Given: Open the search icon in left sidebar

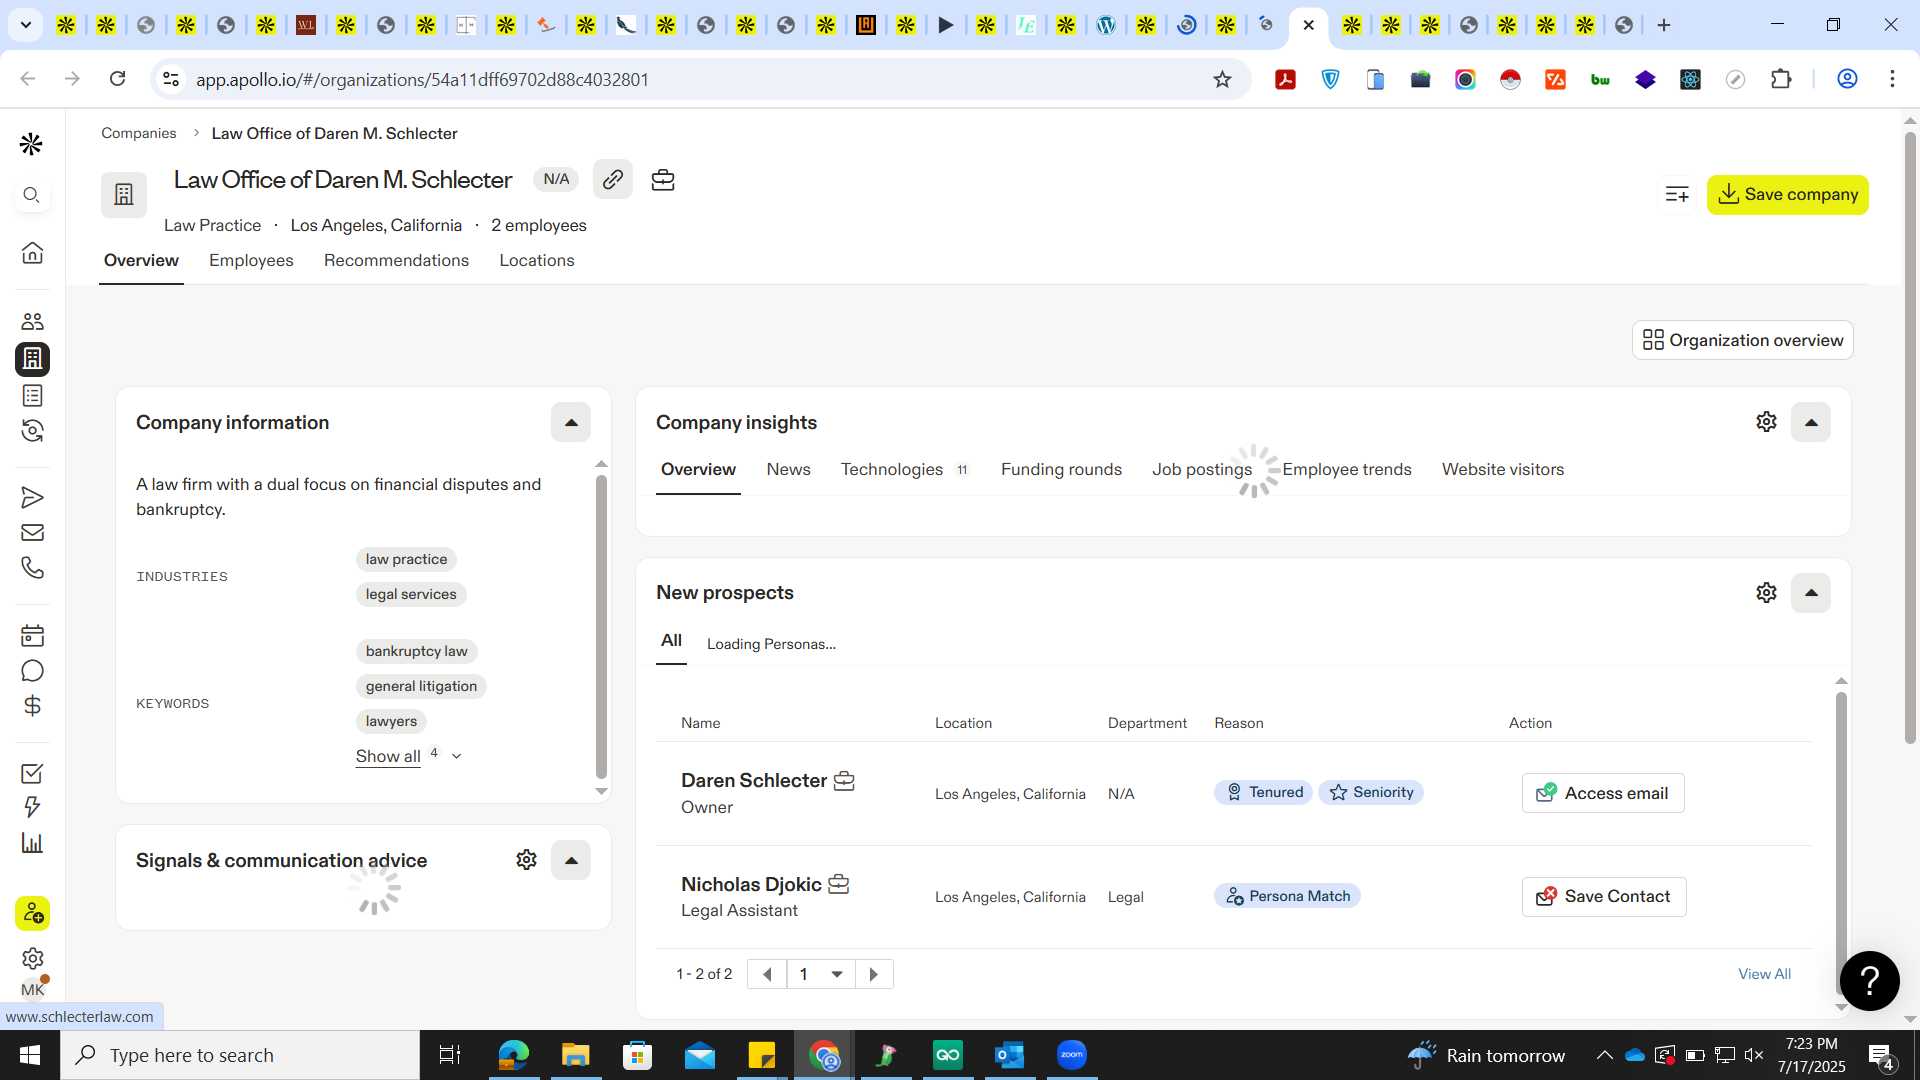Looking at the screenshot, I should pos(32,195).
